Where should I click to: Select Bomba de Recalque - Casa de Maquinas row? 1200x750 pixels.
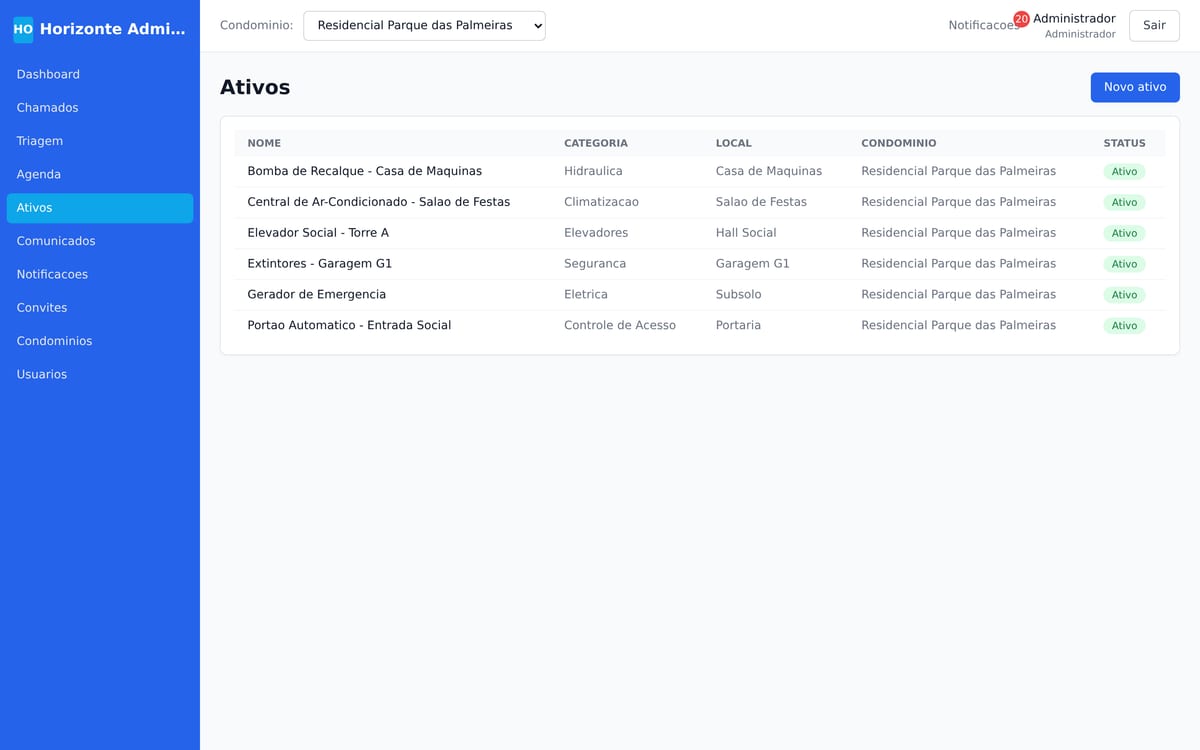tap(700, 171)
